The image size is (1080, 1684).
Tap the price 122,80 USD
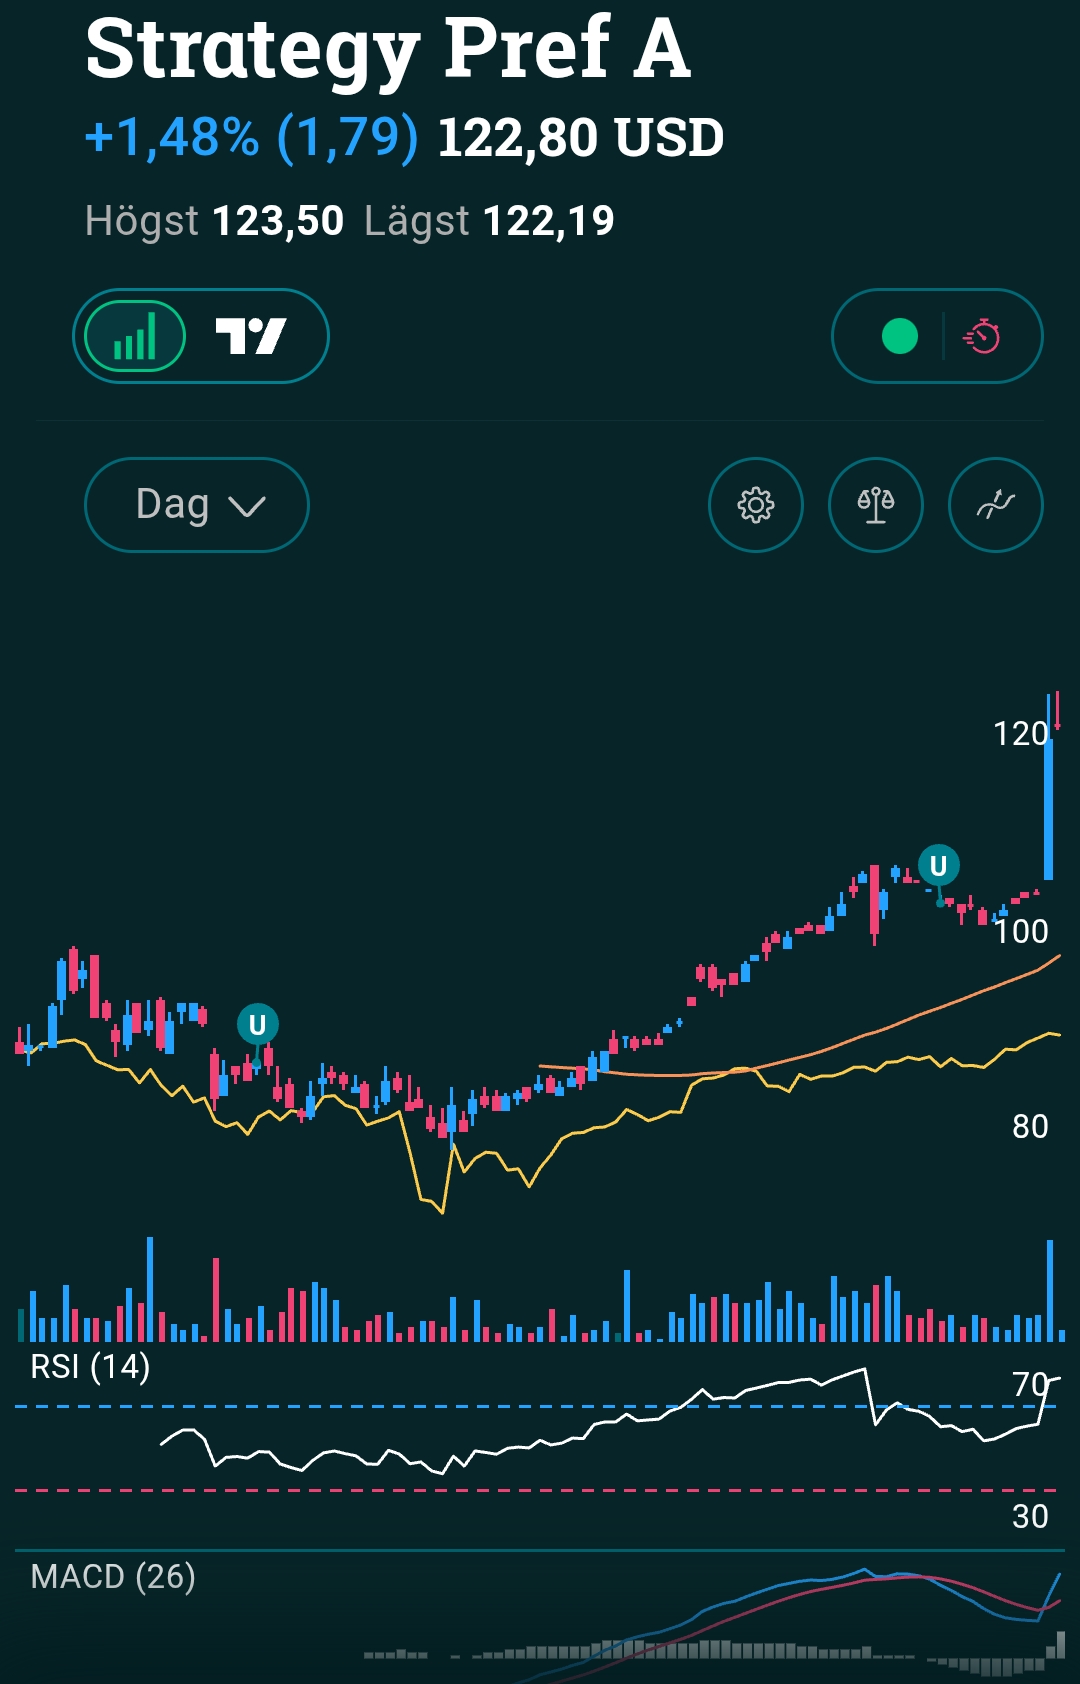[580, 138]
